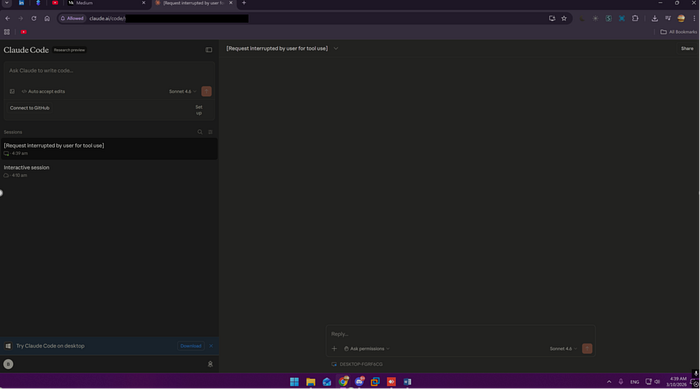Click Connect to GitHub button
The image size is (700, 389).
click(29, 108)
